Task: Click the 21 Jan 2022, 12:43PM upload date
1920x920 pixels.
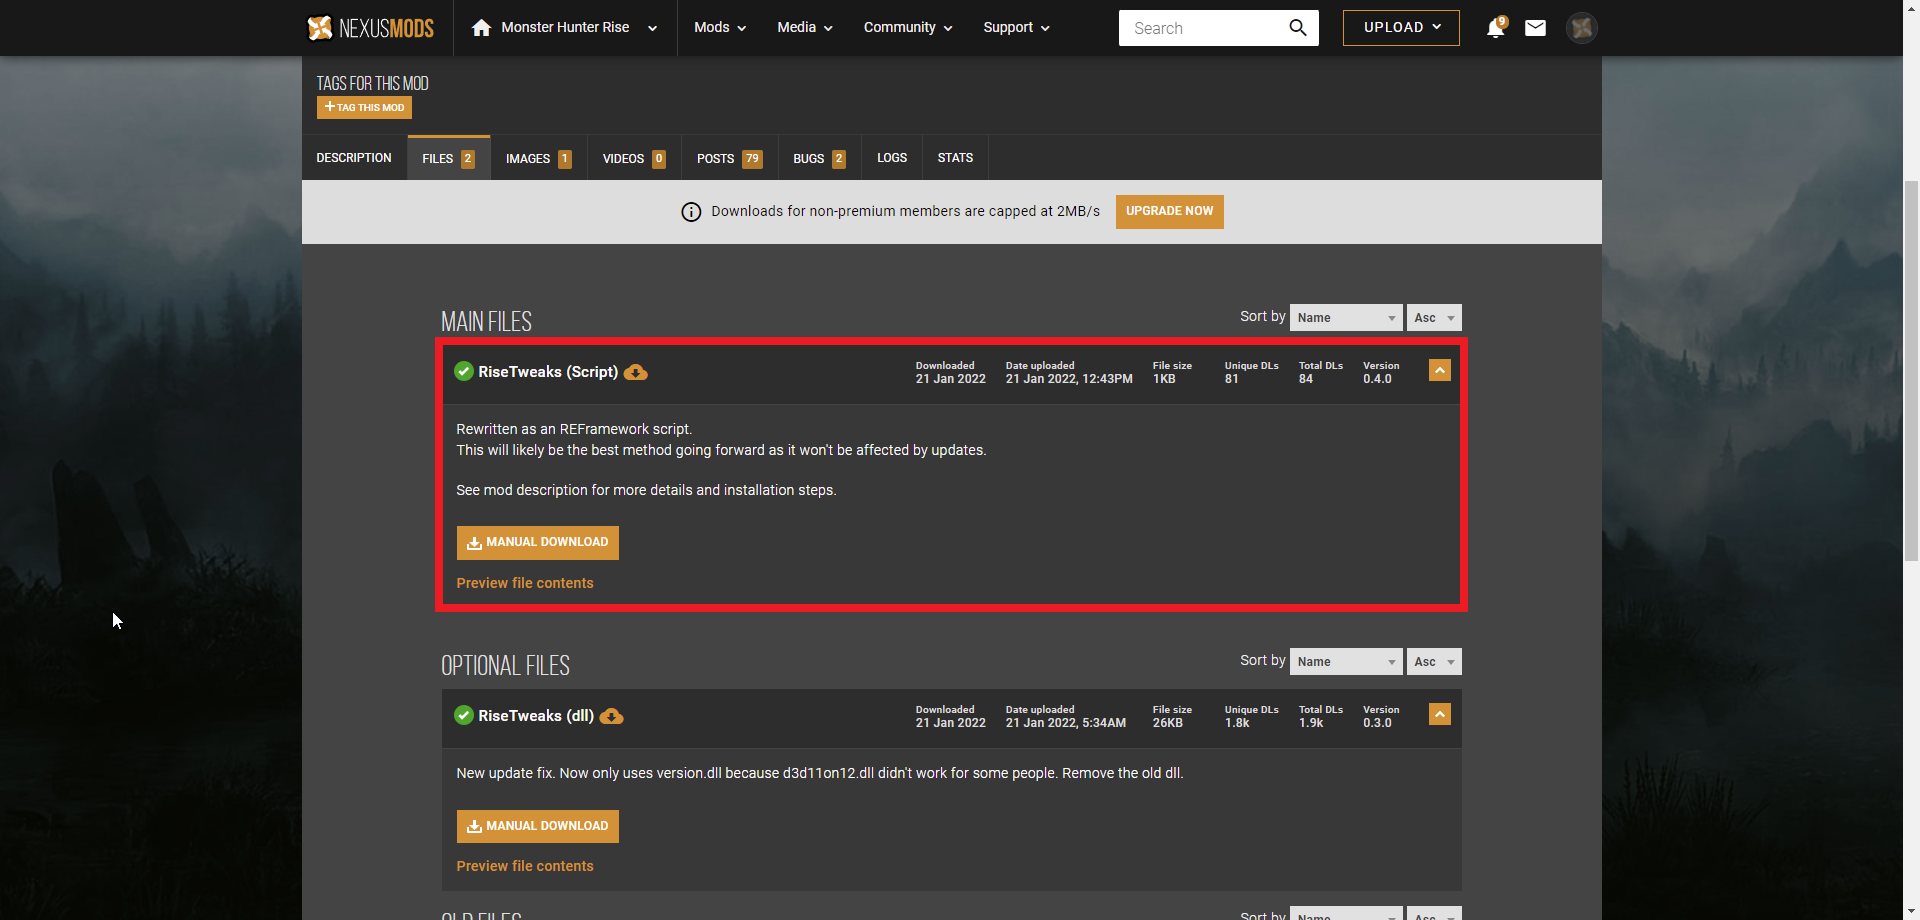Action: tap(1069, 379)
